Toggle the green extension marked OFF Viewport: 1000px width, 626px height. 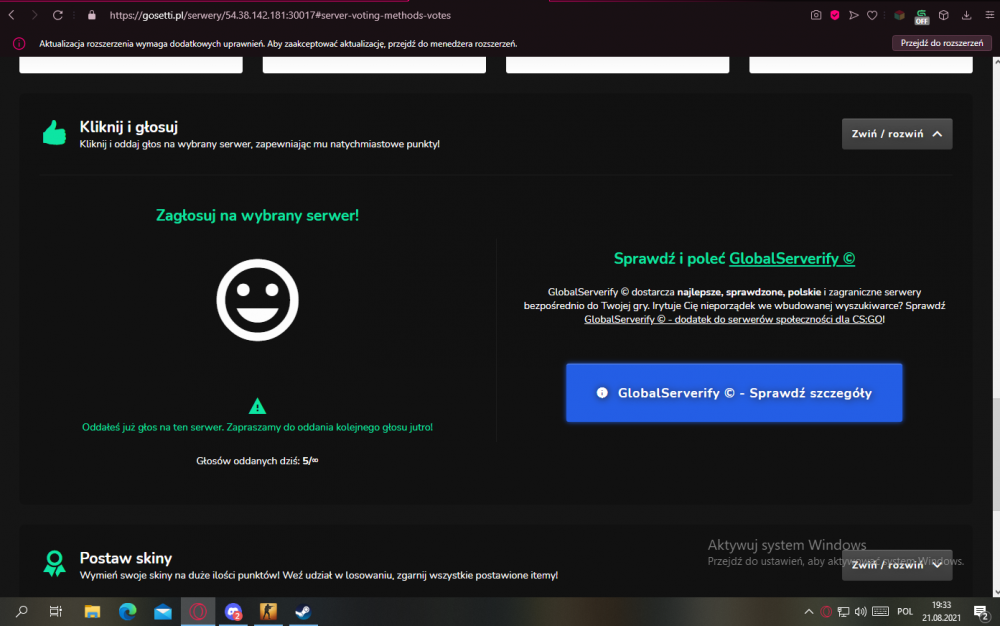pos(922,17)
